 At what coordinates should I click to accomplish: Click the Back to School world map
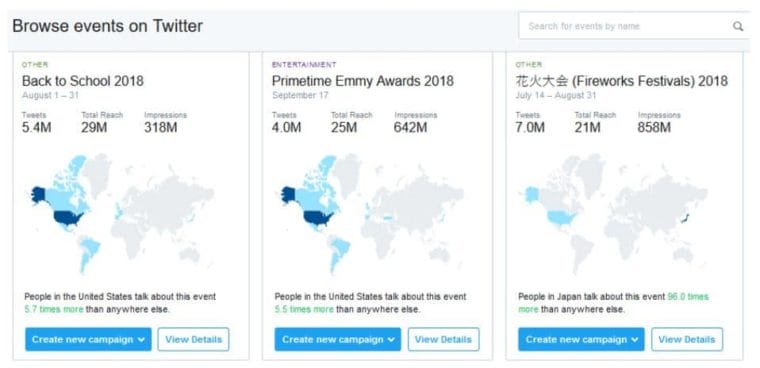pyautogui.click(x=122, y=214)
